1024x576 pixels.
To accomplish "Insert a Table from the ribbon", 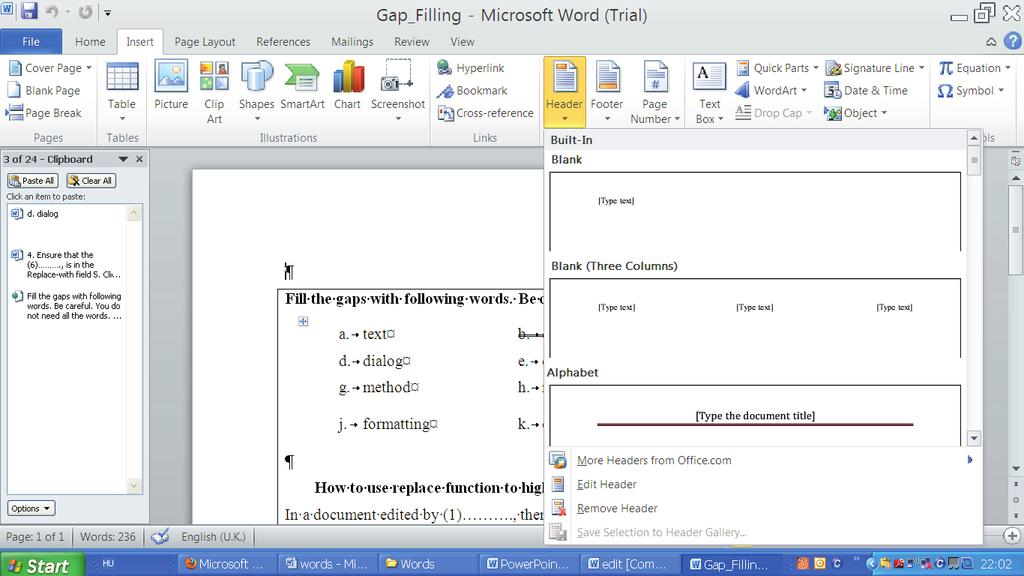I will coord(122,92).
